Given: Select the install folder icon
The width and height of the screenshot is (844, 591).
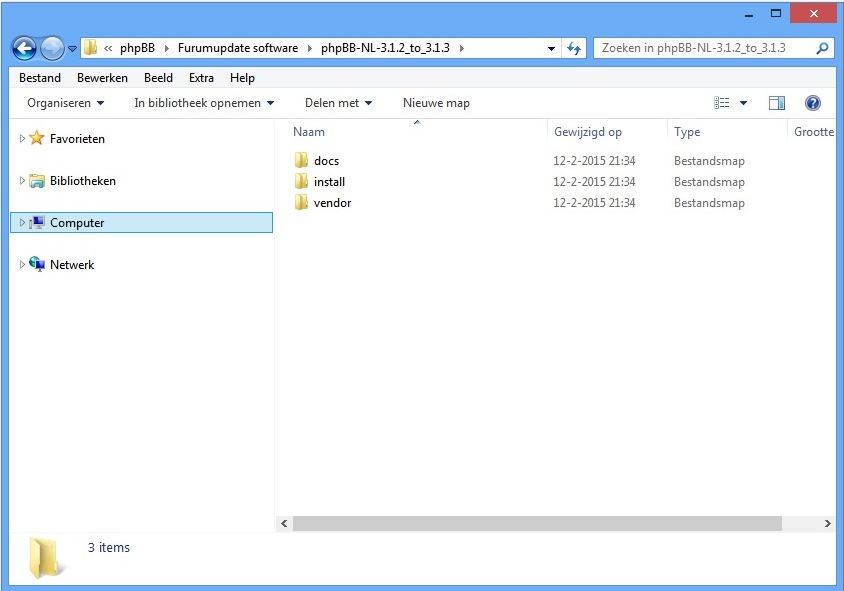Looking at the screenshot, I should (301, 181).
